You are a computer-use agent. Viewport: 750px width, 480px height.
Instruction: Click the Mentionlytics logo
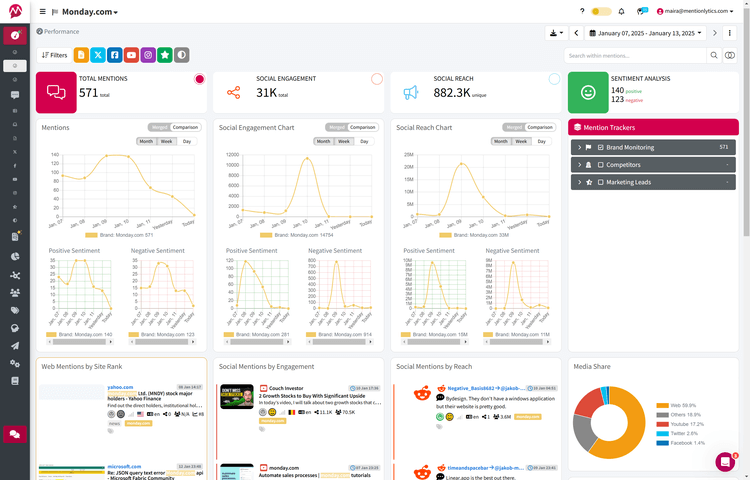pyautogui.click(x=15, y=11)
